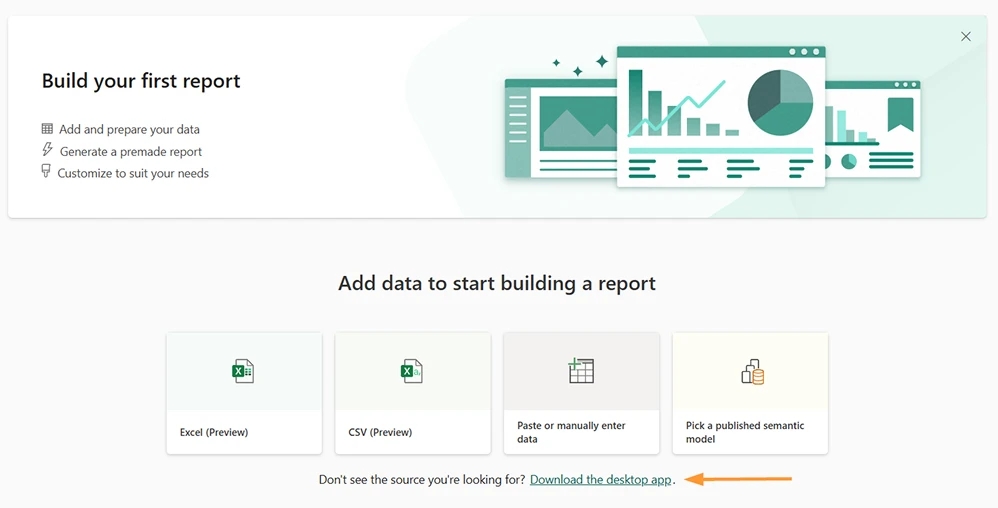Click the brush icon beside Customize to suit

46,171
